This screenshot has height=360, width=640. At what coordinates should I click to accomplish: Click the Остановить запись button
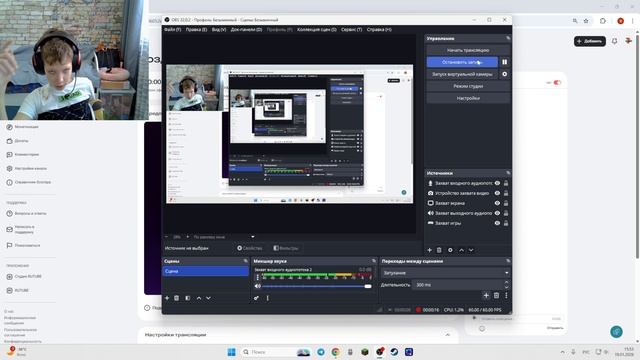[462, 62]
